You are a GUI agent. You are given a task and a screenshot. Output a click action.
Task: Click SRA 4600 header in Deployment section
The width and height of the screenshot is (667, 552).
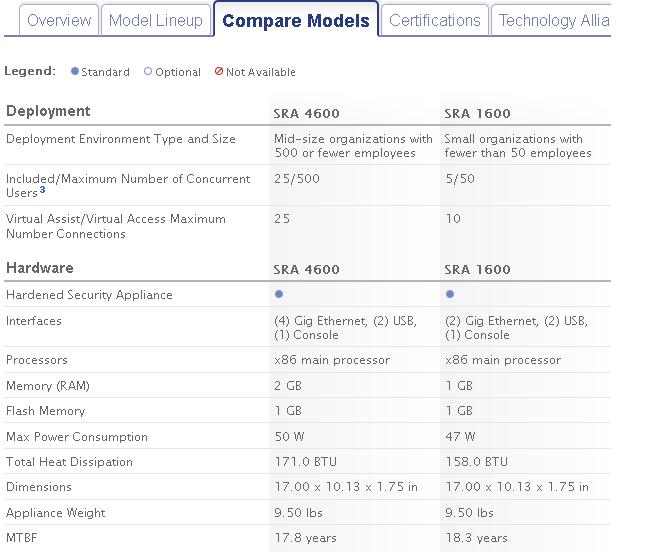pos(306,114)
